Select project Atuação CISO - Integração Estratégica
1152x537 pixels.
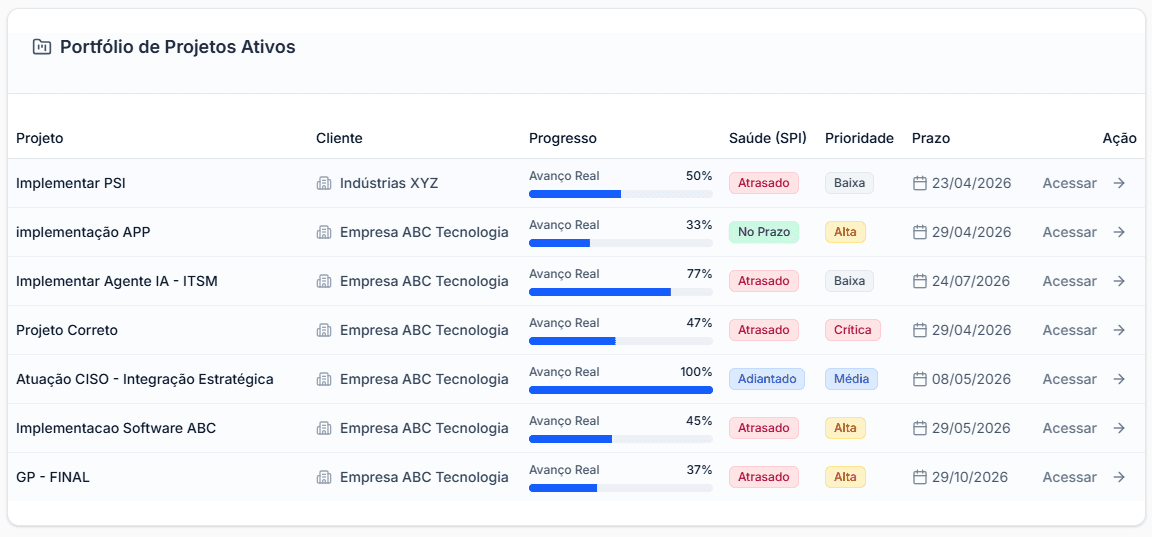145,379
